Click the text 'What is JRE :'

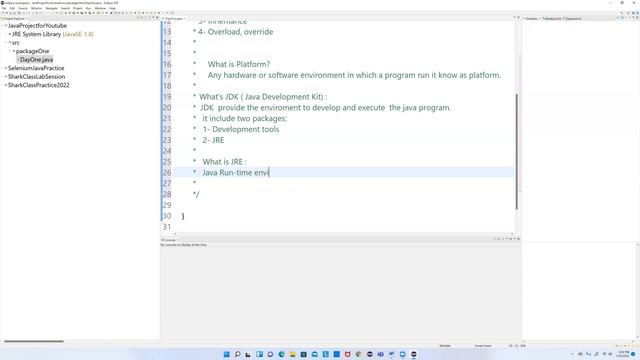pos(224,162)
